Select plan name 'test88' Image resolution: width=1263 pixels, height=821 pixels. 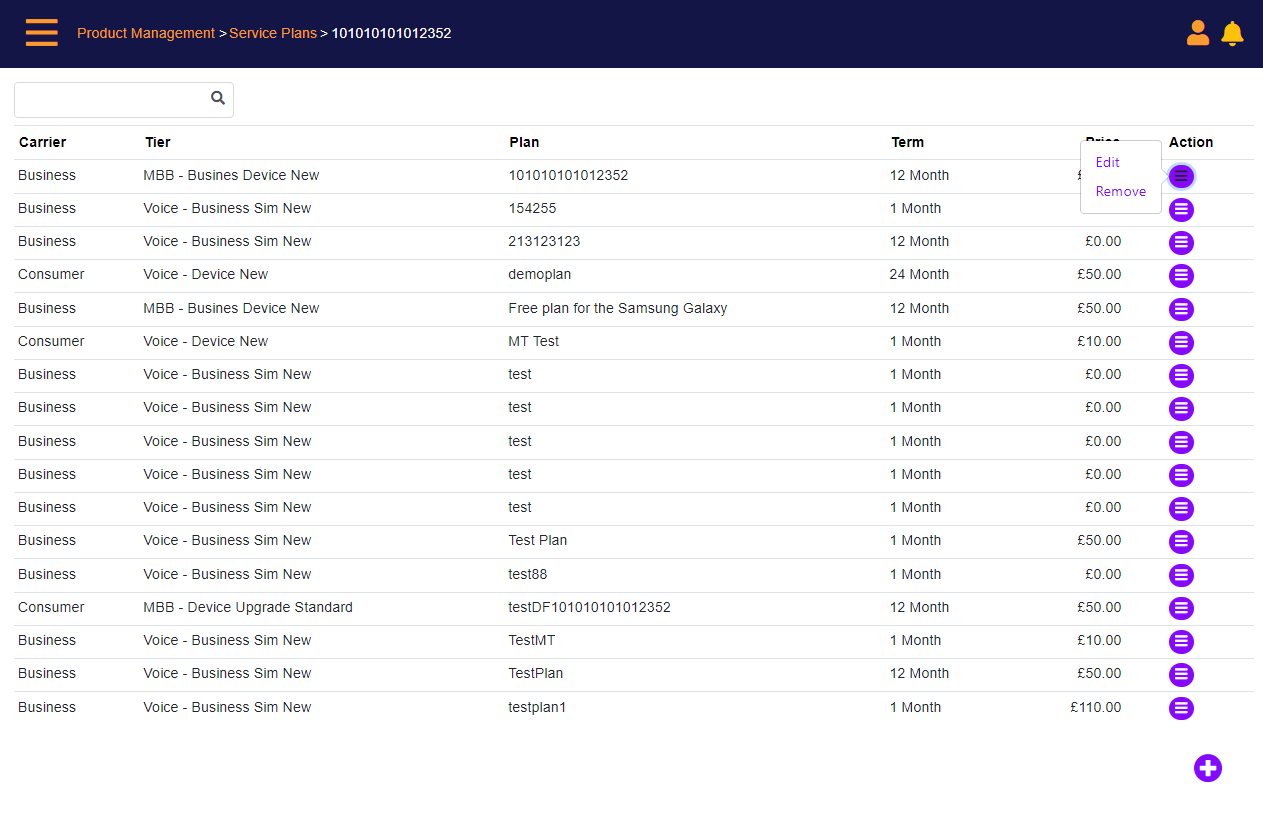click(x=528, y=574)
